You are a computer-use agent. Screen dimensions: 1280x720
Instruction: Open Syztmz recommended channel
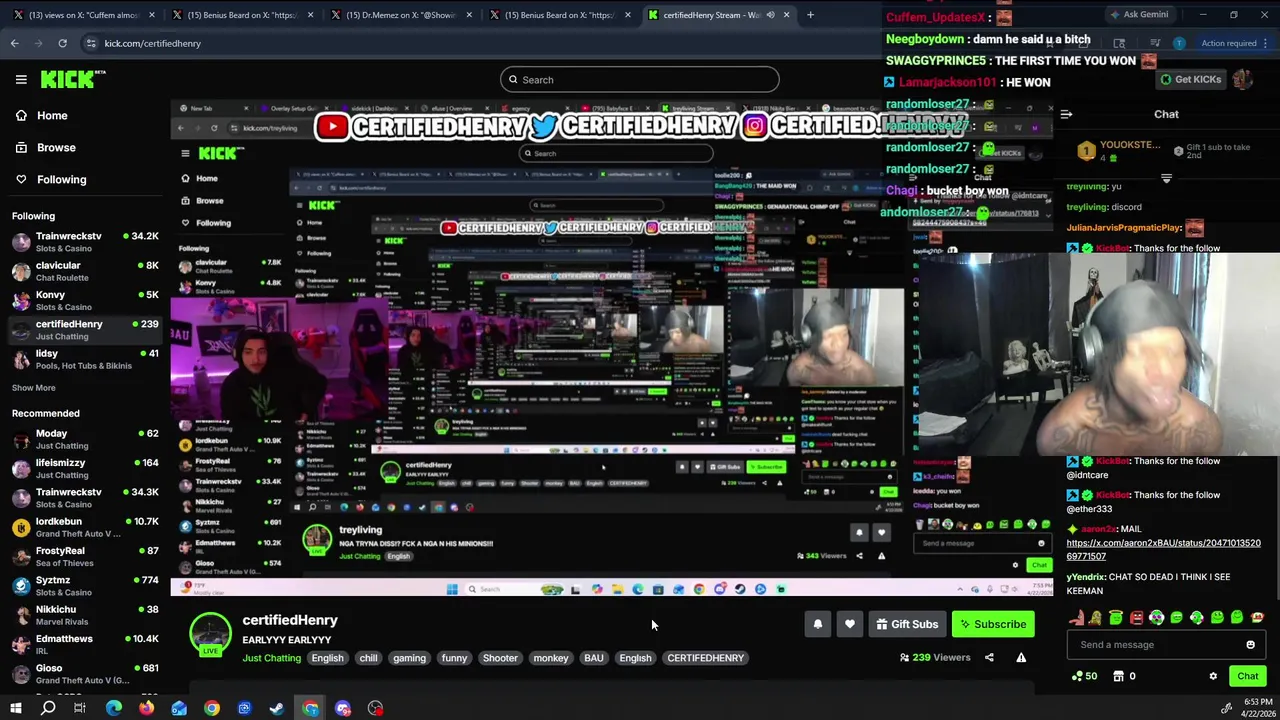[86, 585]
